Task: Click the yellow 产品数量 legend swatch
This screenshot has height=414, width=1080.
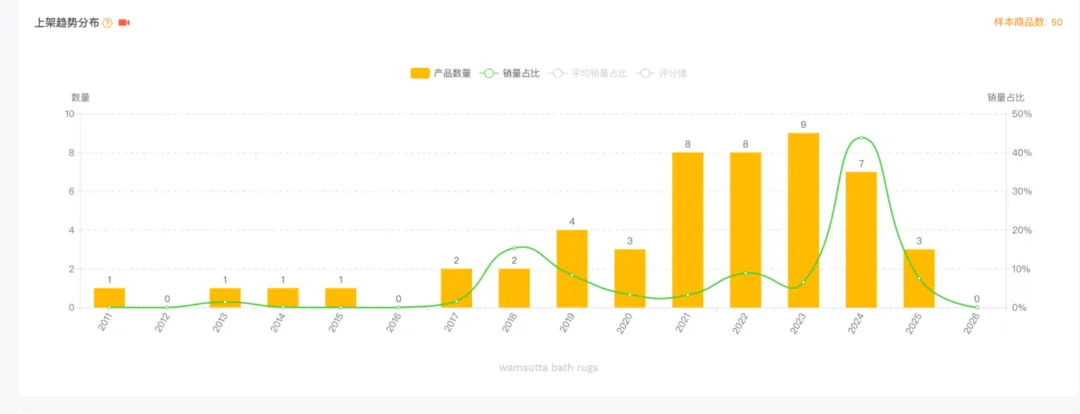Action: 419,73
